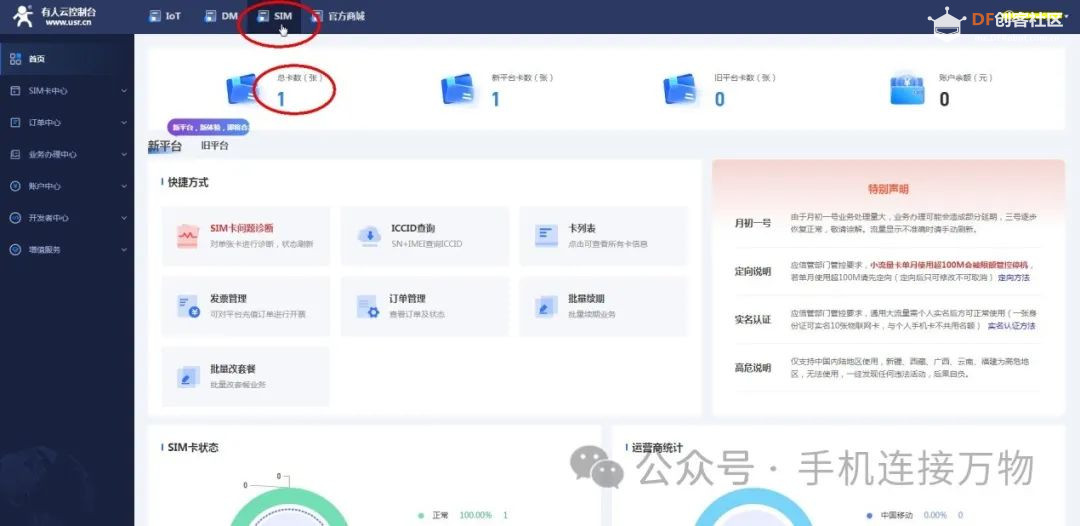This screenshot has height=526, width=1080.
Task: Open 批量改套餐 shortcut title
Action: click(233, 369)
